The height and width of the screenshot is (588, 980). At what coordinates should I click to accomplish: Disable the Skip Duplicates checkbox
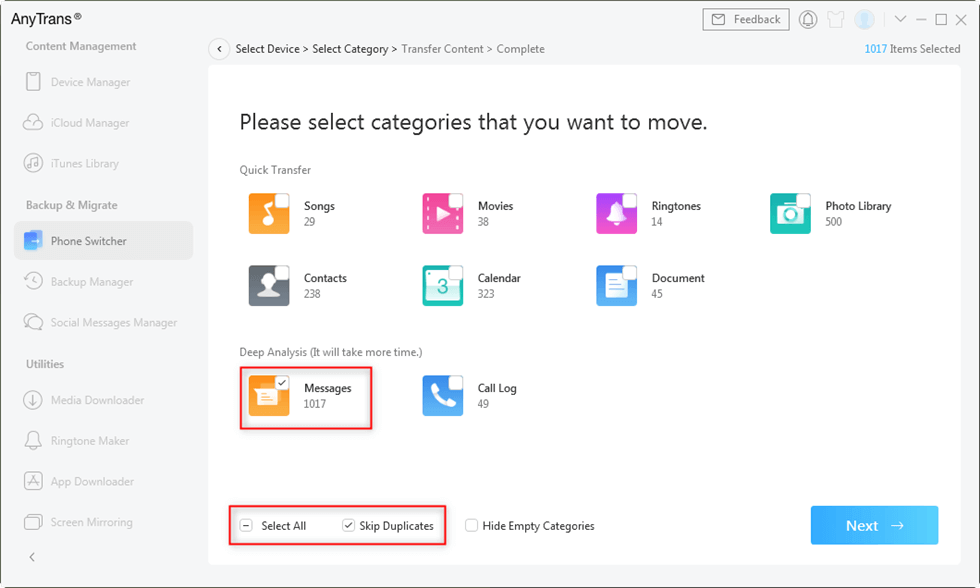pyautogui.click(x=348, y=526)
